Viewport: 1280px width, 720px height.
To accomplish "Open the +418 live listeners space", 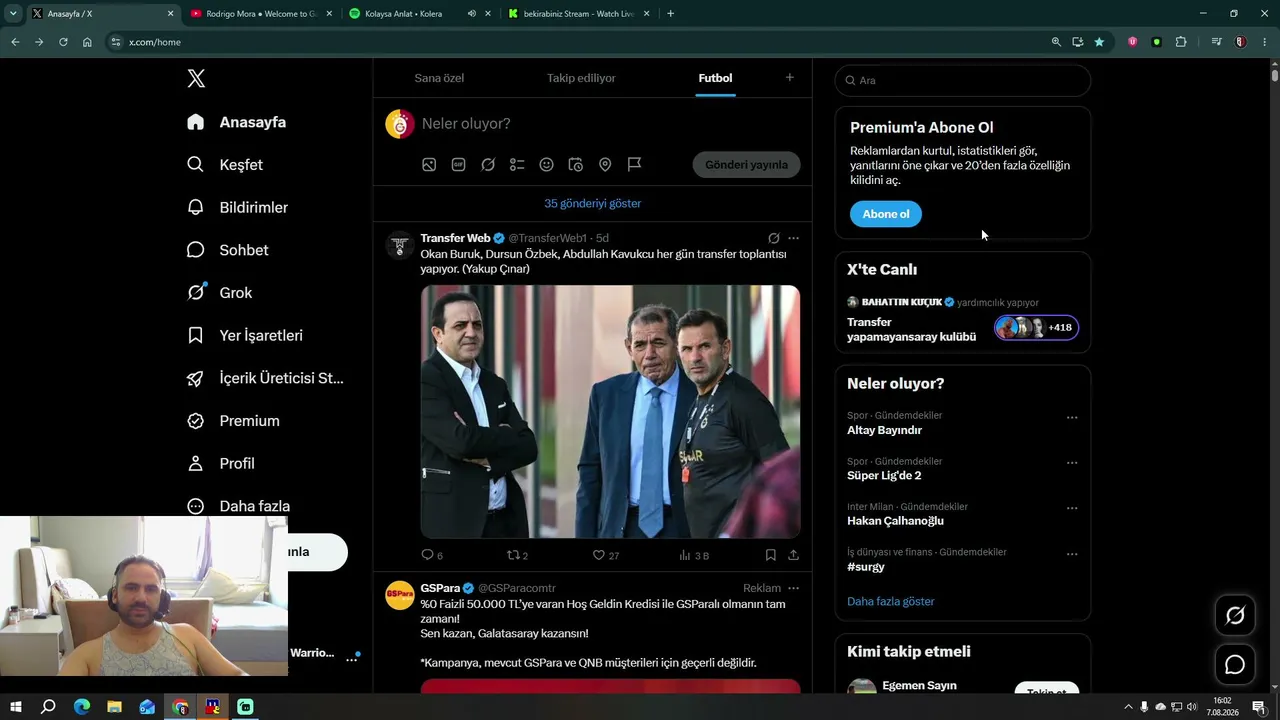I will point(1036,327).
